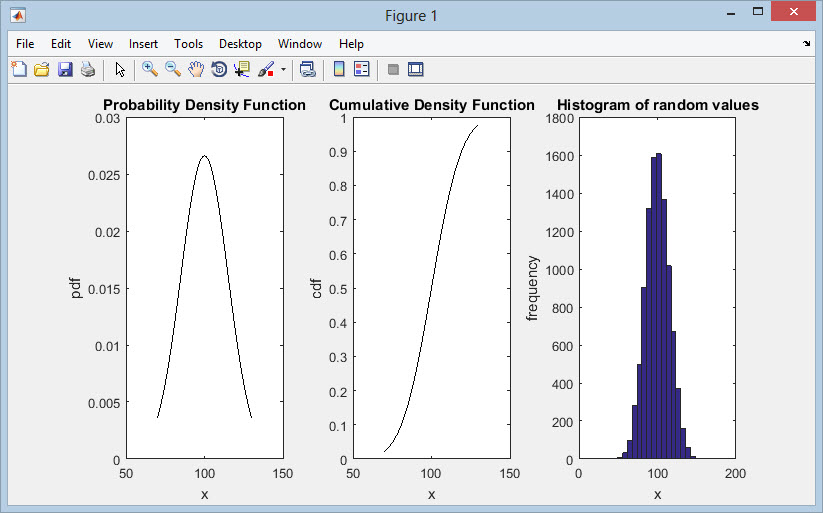The width and height of the screenshot is (823, 513).
Task: Click the Hide Plot Tools icon
Action: [393, 69]
